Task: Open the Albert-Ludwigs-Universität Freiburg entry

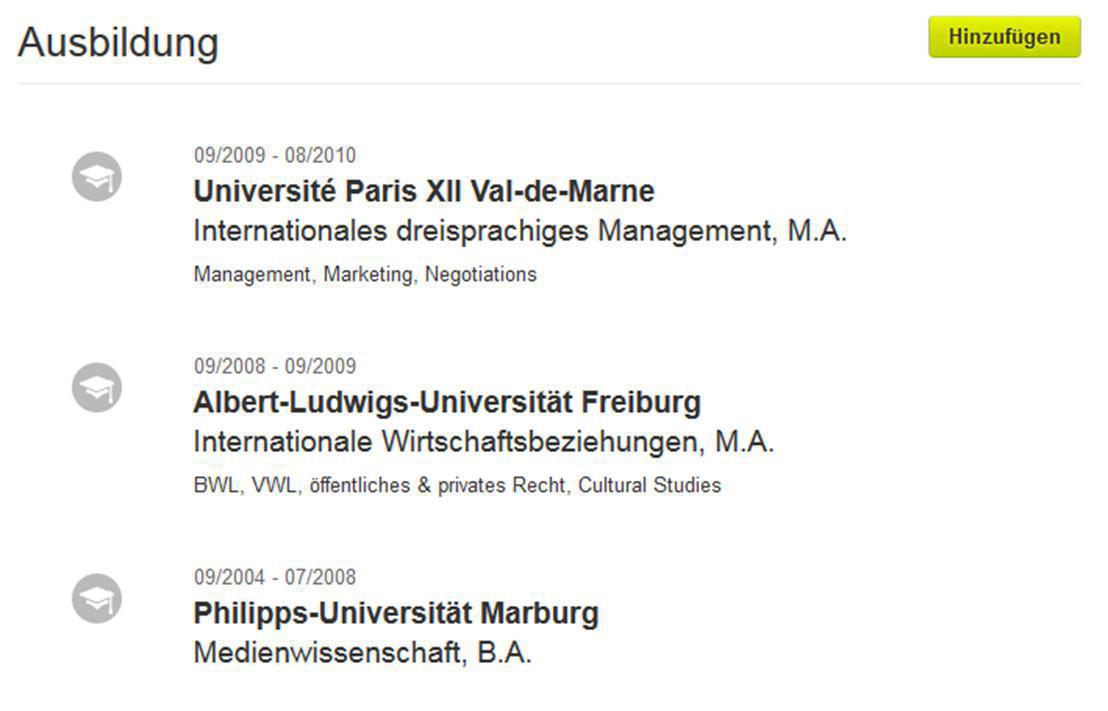Action: pos(447,402)
